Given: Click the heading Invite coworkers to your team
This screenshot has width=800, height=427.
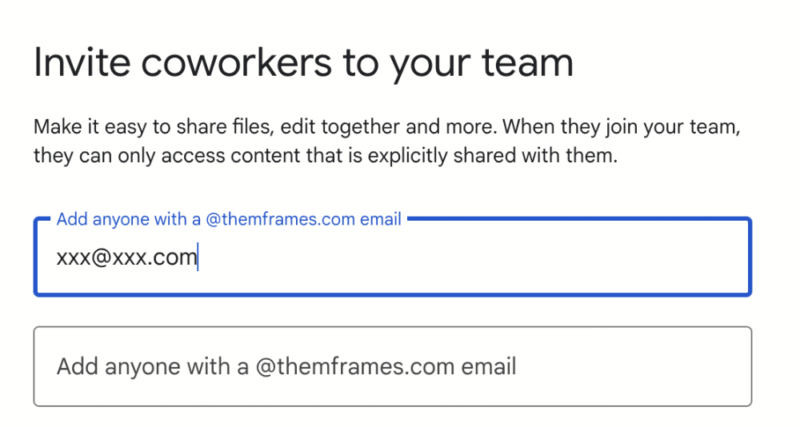Looking at the screenshot, I should click(303, 63).
